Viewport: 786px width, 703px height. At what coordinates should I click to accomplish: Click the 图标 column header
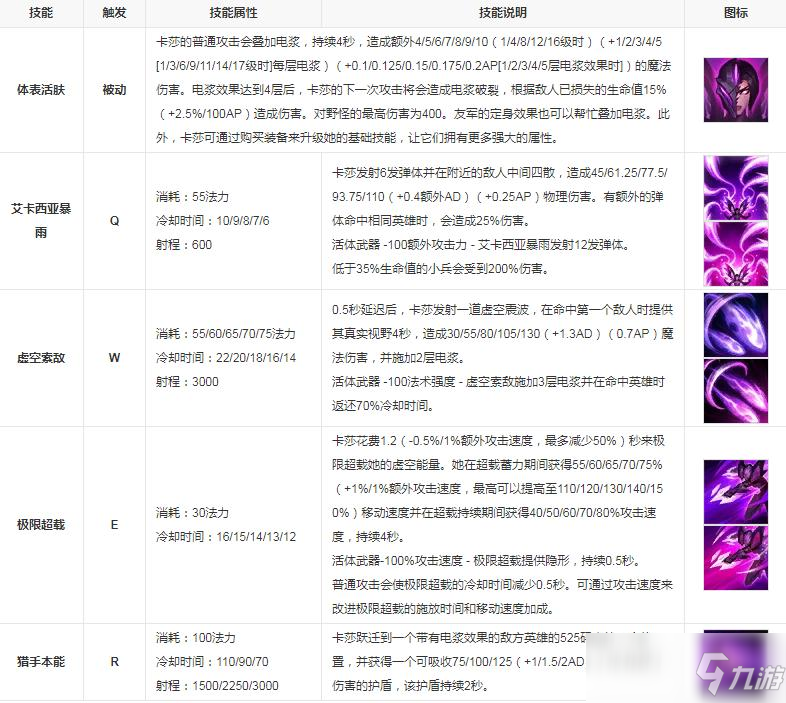(735, 13)
